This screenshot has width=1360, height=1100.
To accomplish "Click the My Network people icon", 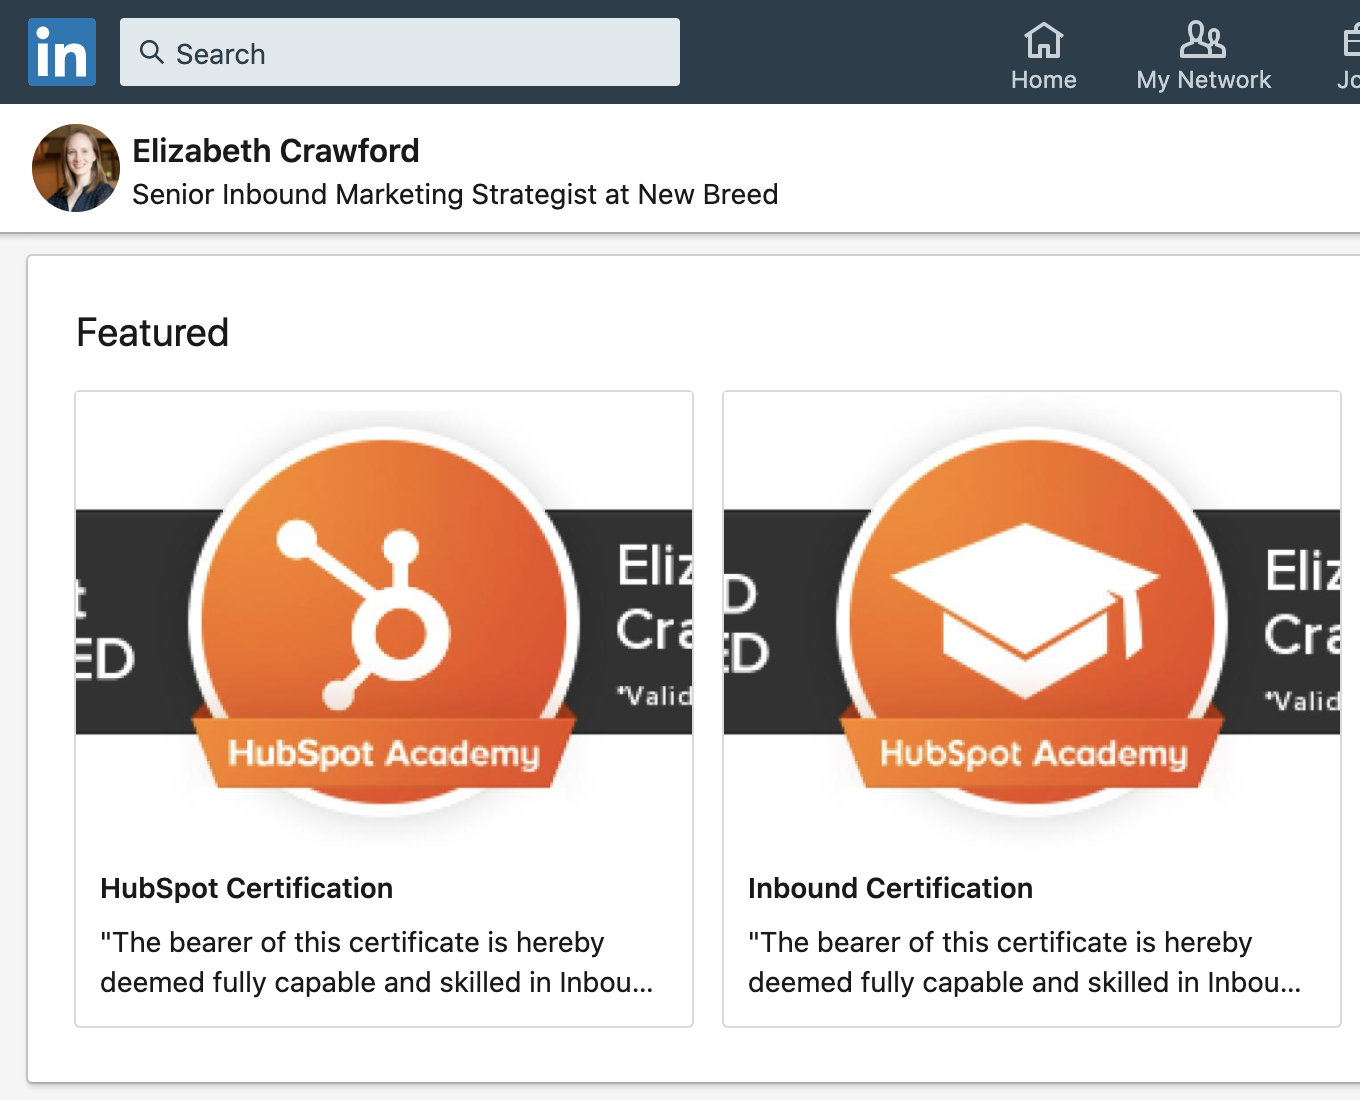I will 1203,41.
